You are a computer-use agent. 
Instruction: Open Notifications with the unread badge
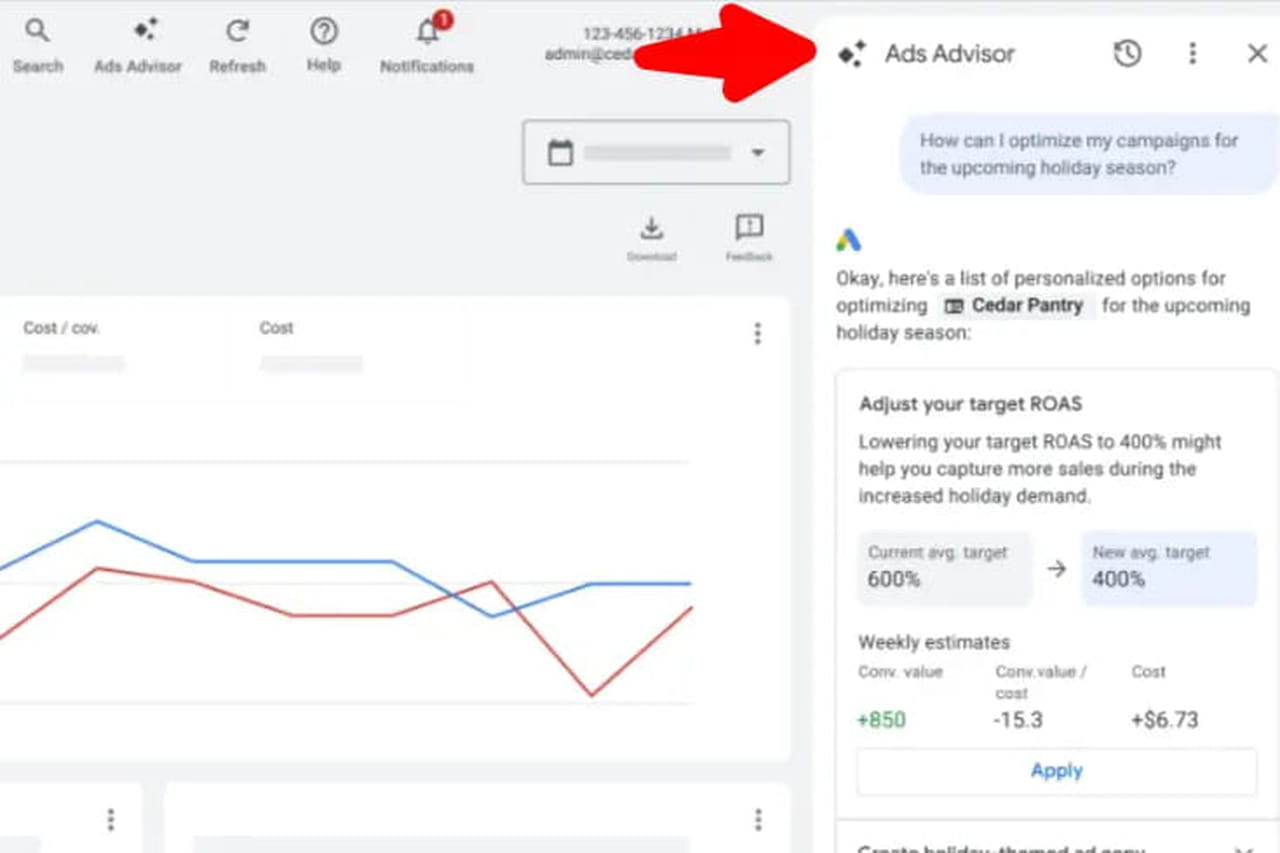pos(426,34)
